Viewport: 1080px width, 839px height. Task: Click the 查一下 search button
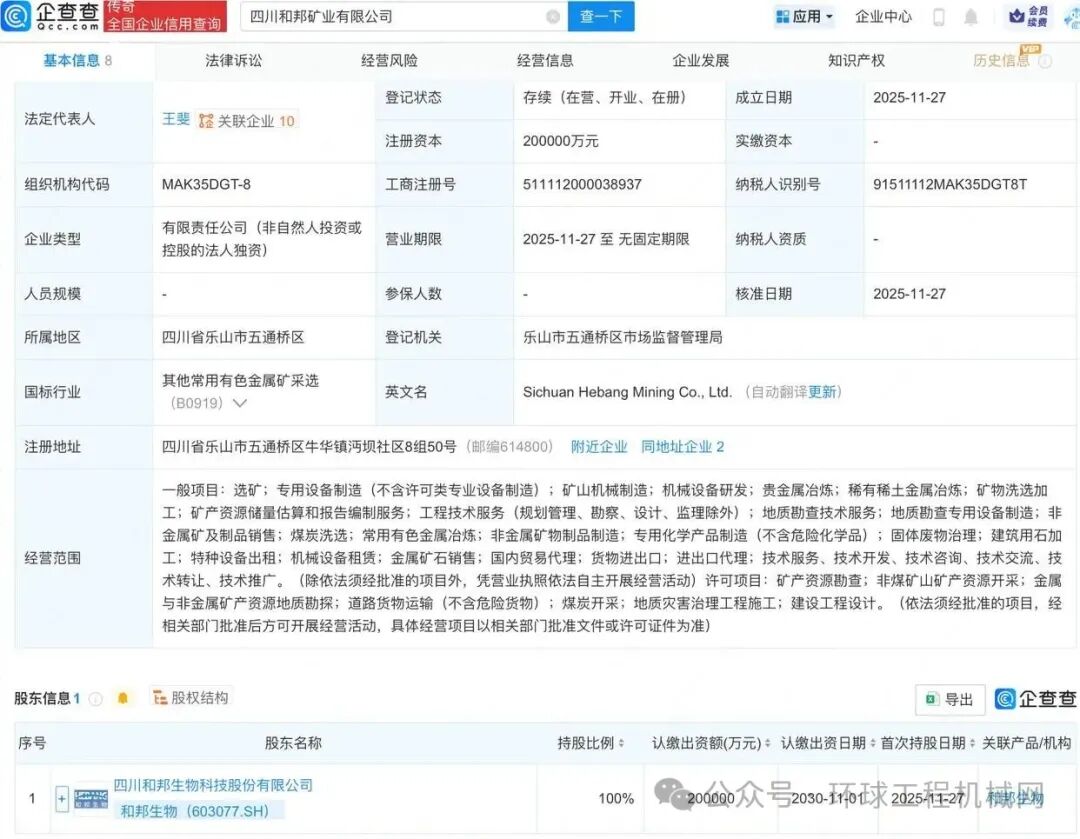point(601,17)
